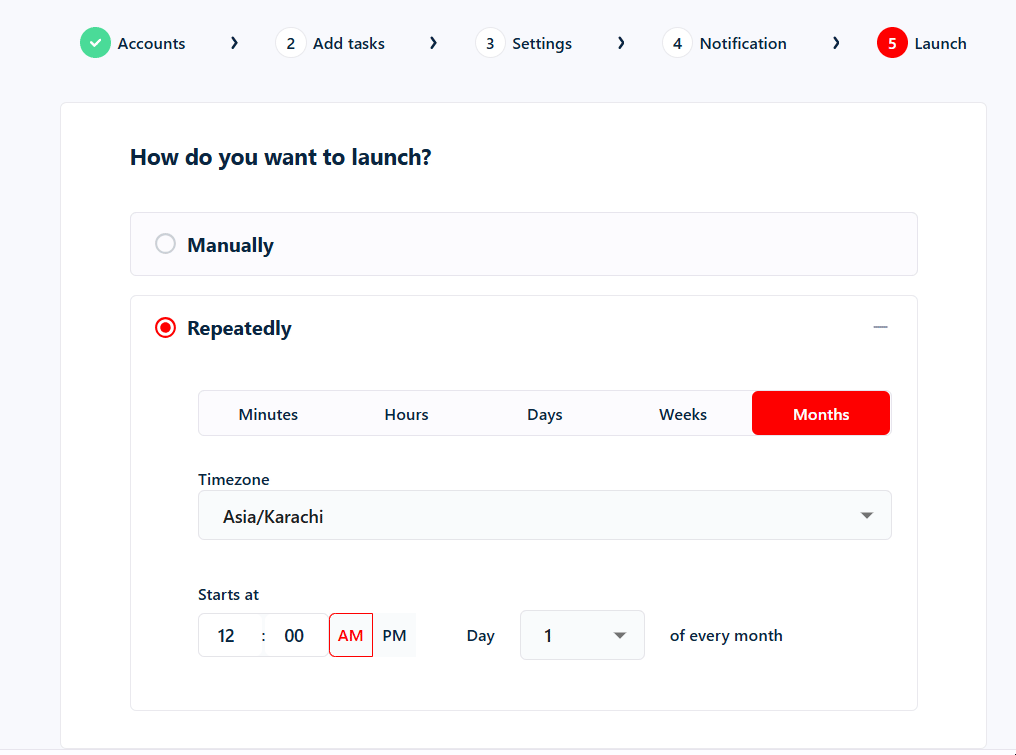Click the 'Timezone' field label
Viewport: 1016px width, 755px height.
pos(233,480)
